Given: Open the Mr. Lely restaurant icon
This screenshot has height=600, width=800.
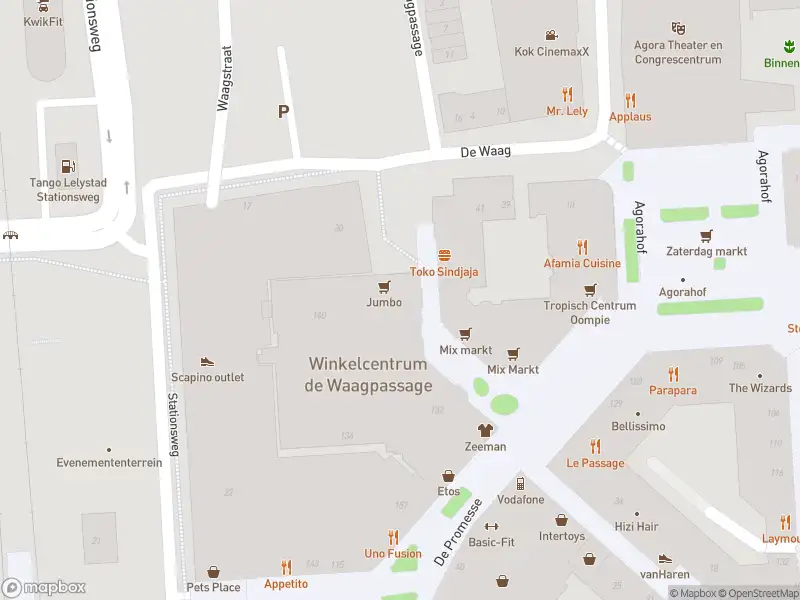Looking at the screenshot, I should click(x=567, y=94).
